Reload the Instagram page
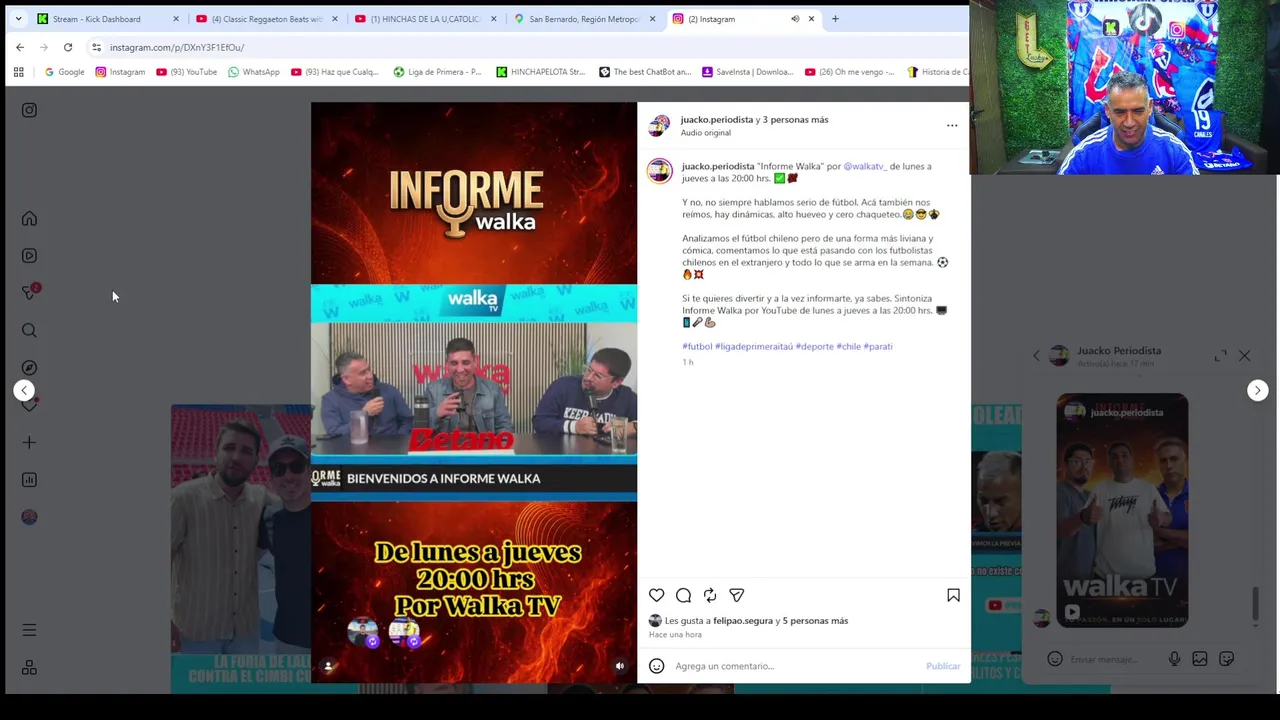1280x720 pixels. tap(68, 47)
